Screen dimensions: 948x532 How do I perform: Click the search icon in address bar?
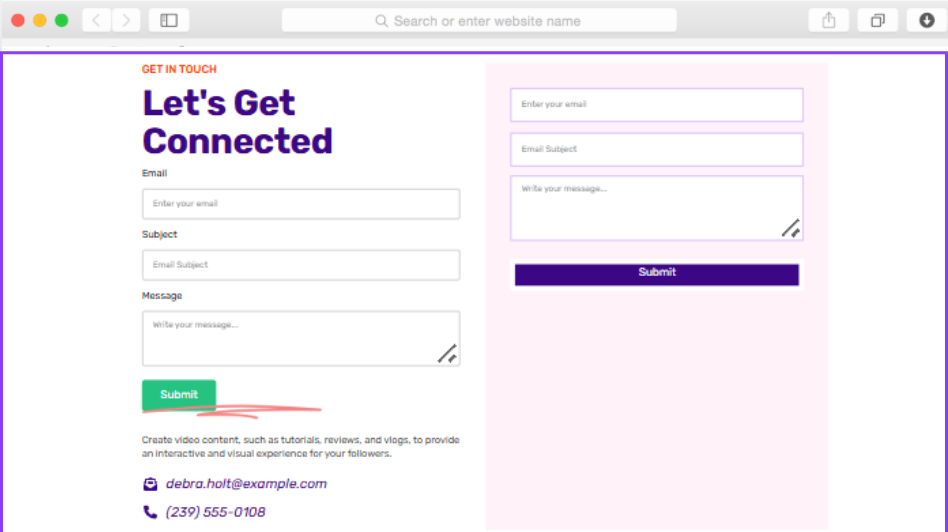[x=381, y=21]
